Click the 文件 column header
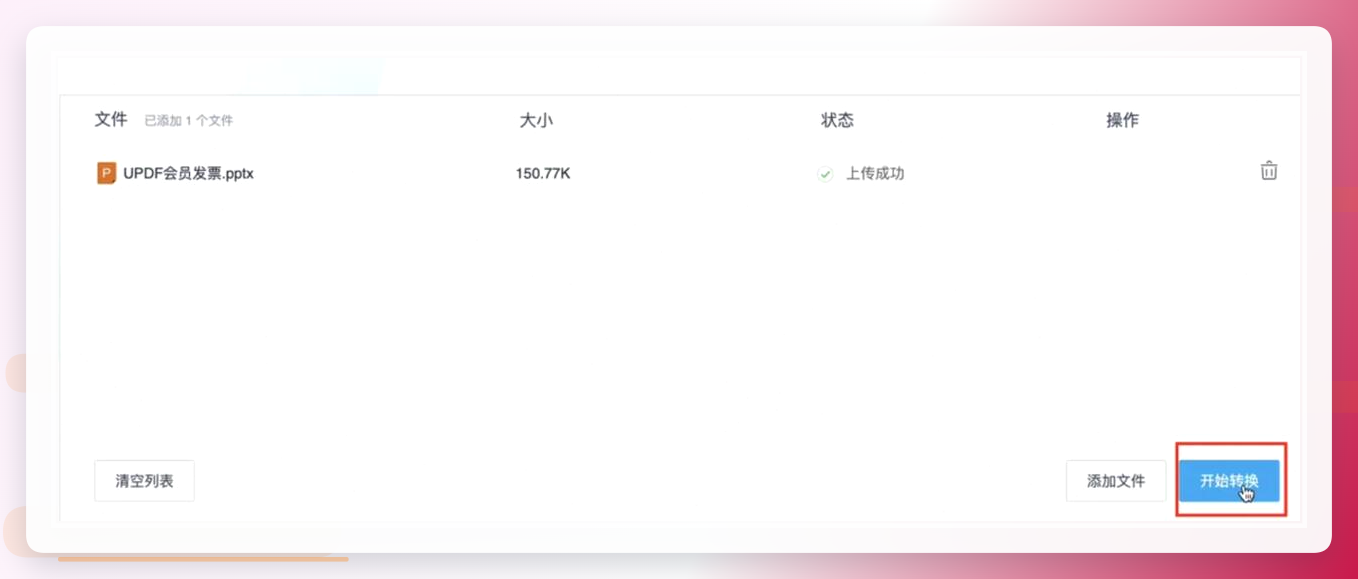Screen dimensions: 1358x579 [111, 119]
